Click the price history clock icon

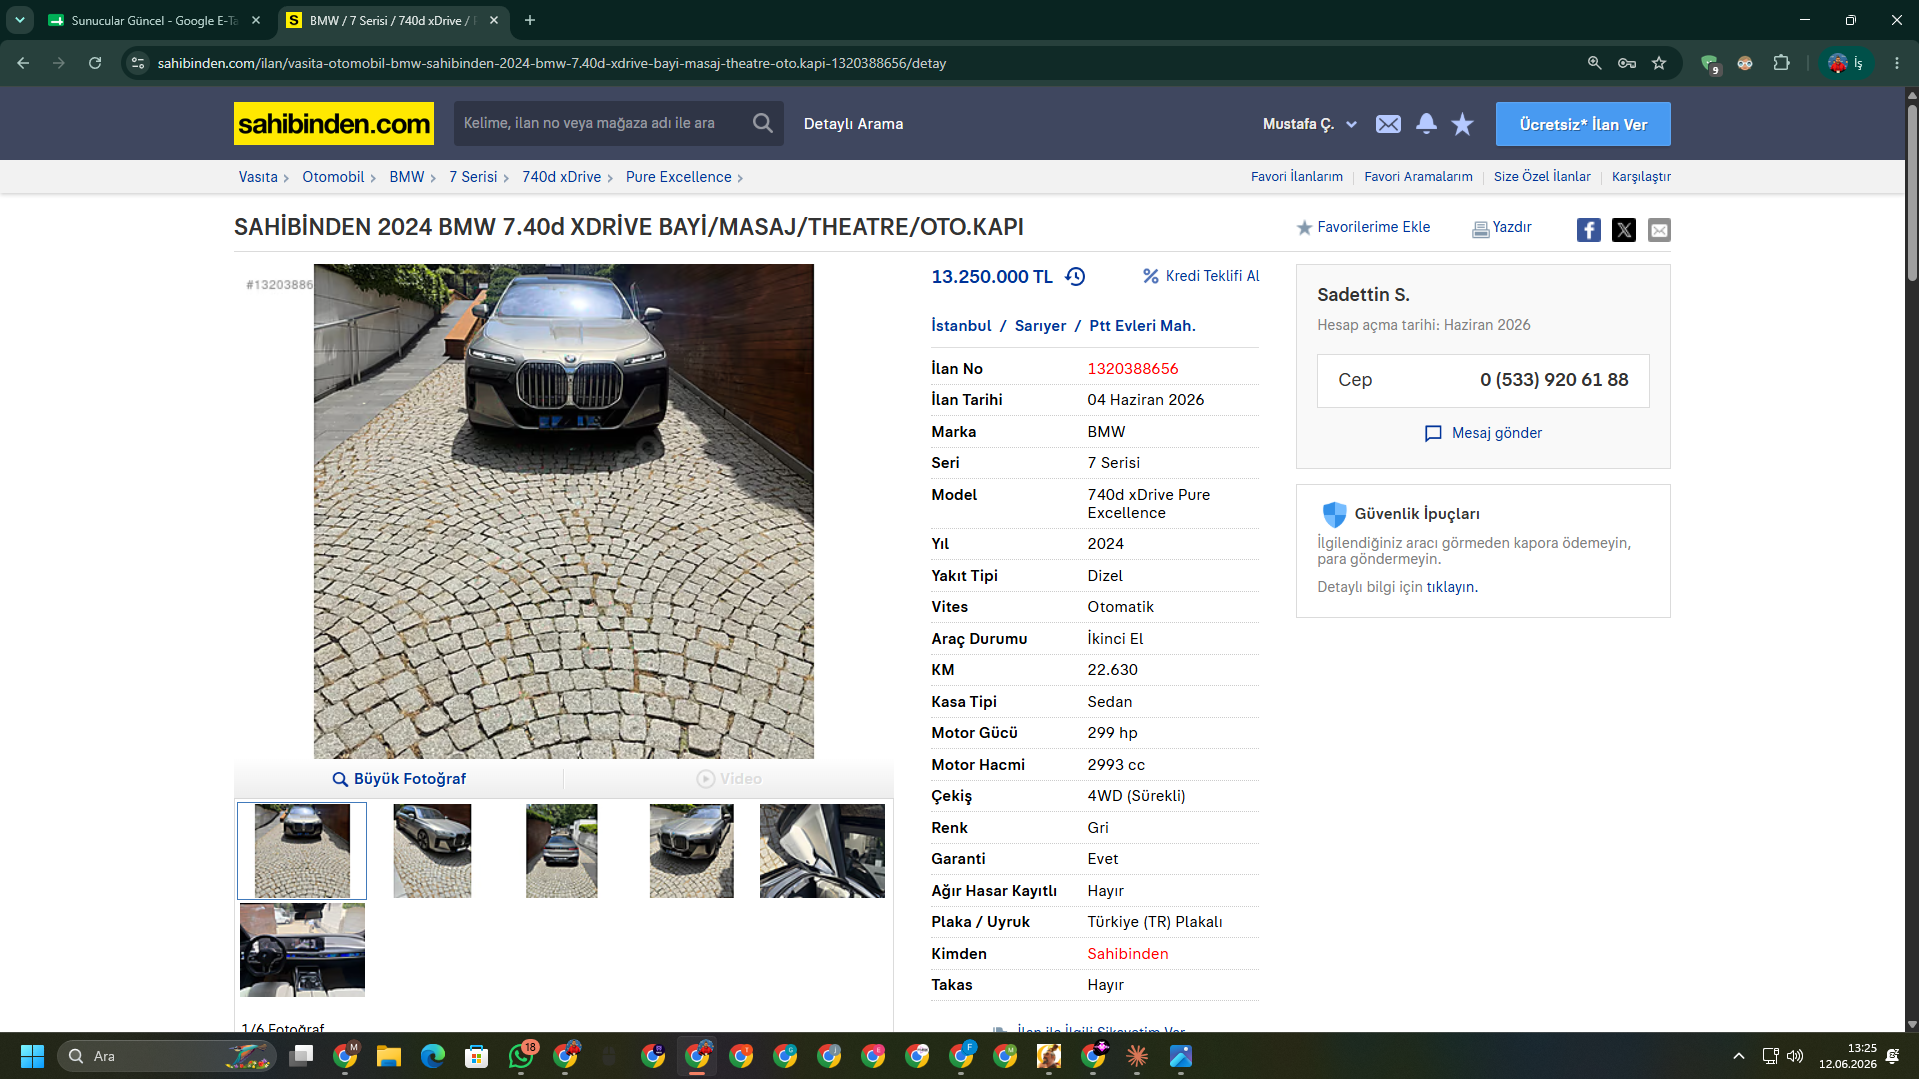point(1075,277)
